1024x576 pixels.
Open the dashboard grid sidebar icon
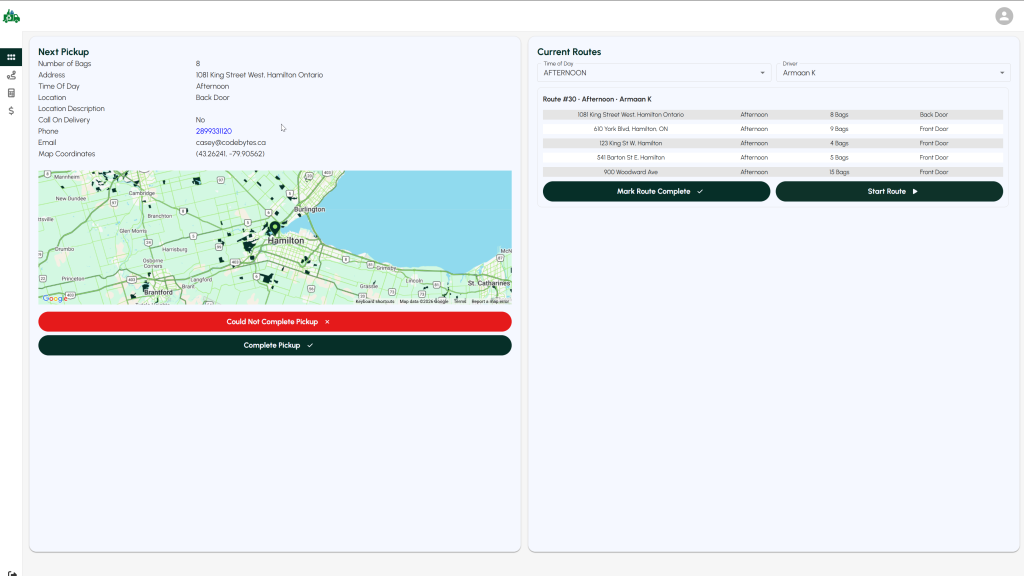(x=11, y=57)
